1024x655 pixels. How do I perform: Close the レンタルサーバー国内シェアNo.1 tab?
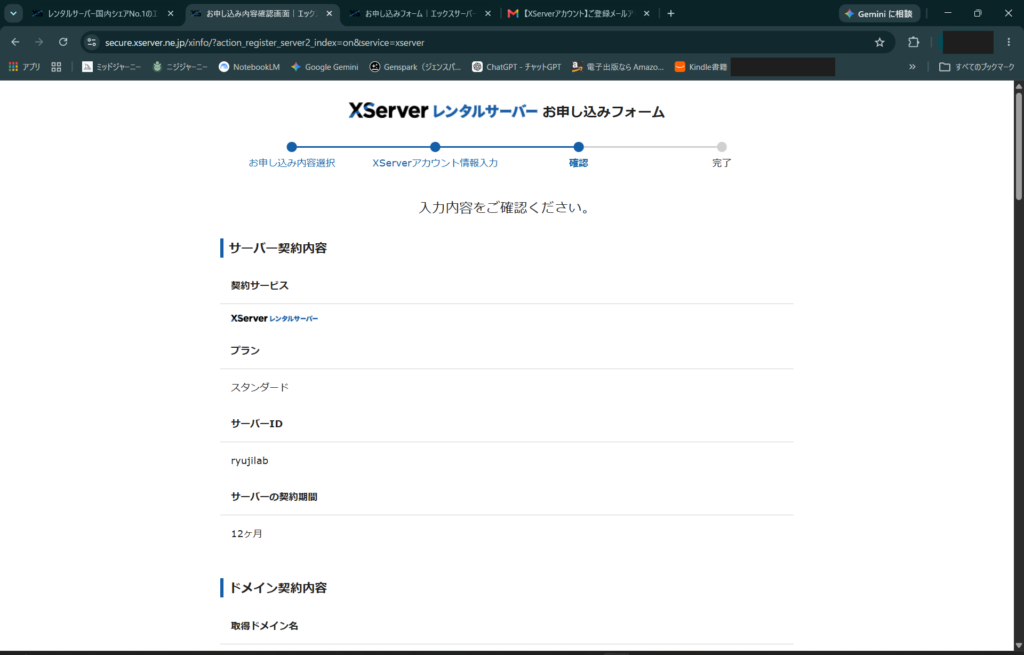pos(170,13)
